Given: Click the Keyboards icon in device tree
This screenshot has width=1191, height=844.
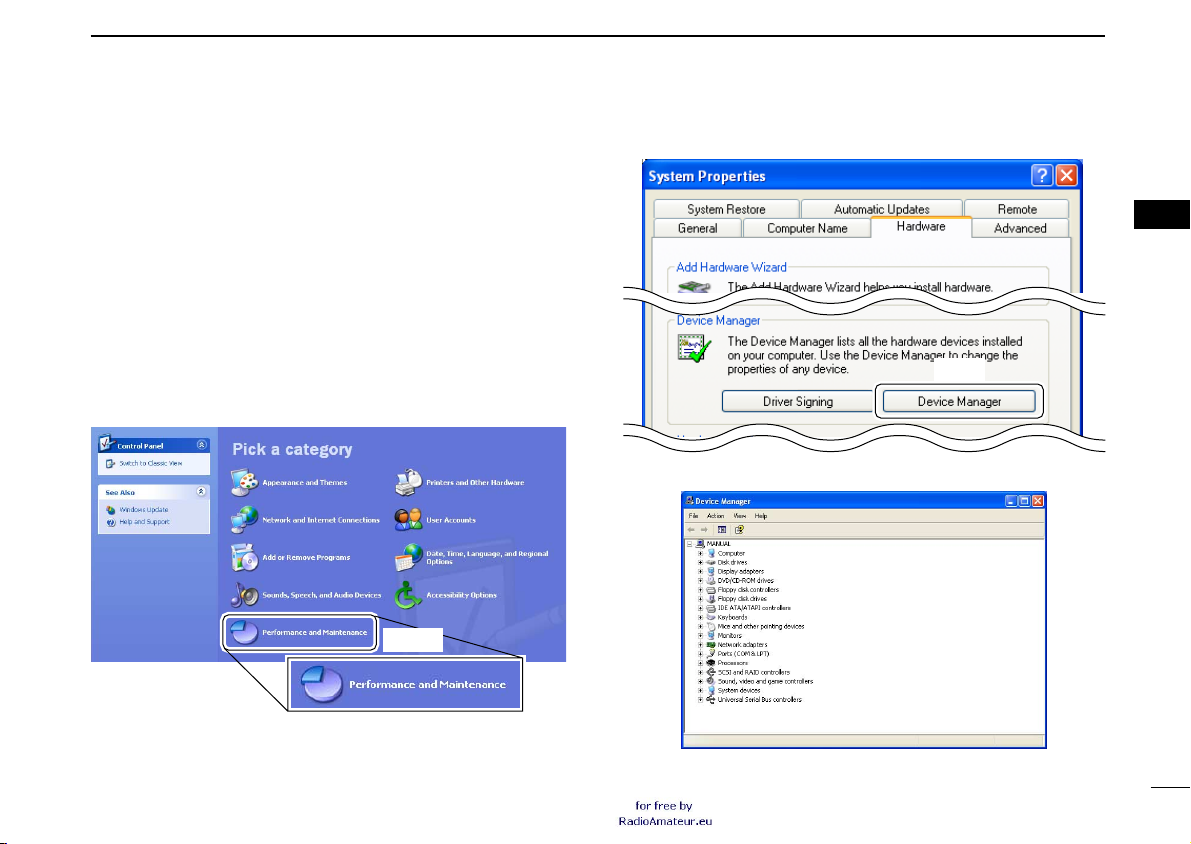Looking at the screenshot, I should point(711,617).
